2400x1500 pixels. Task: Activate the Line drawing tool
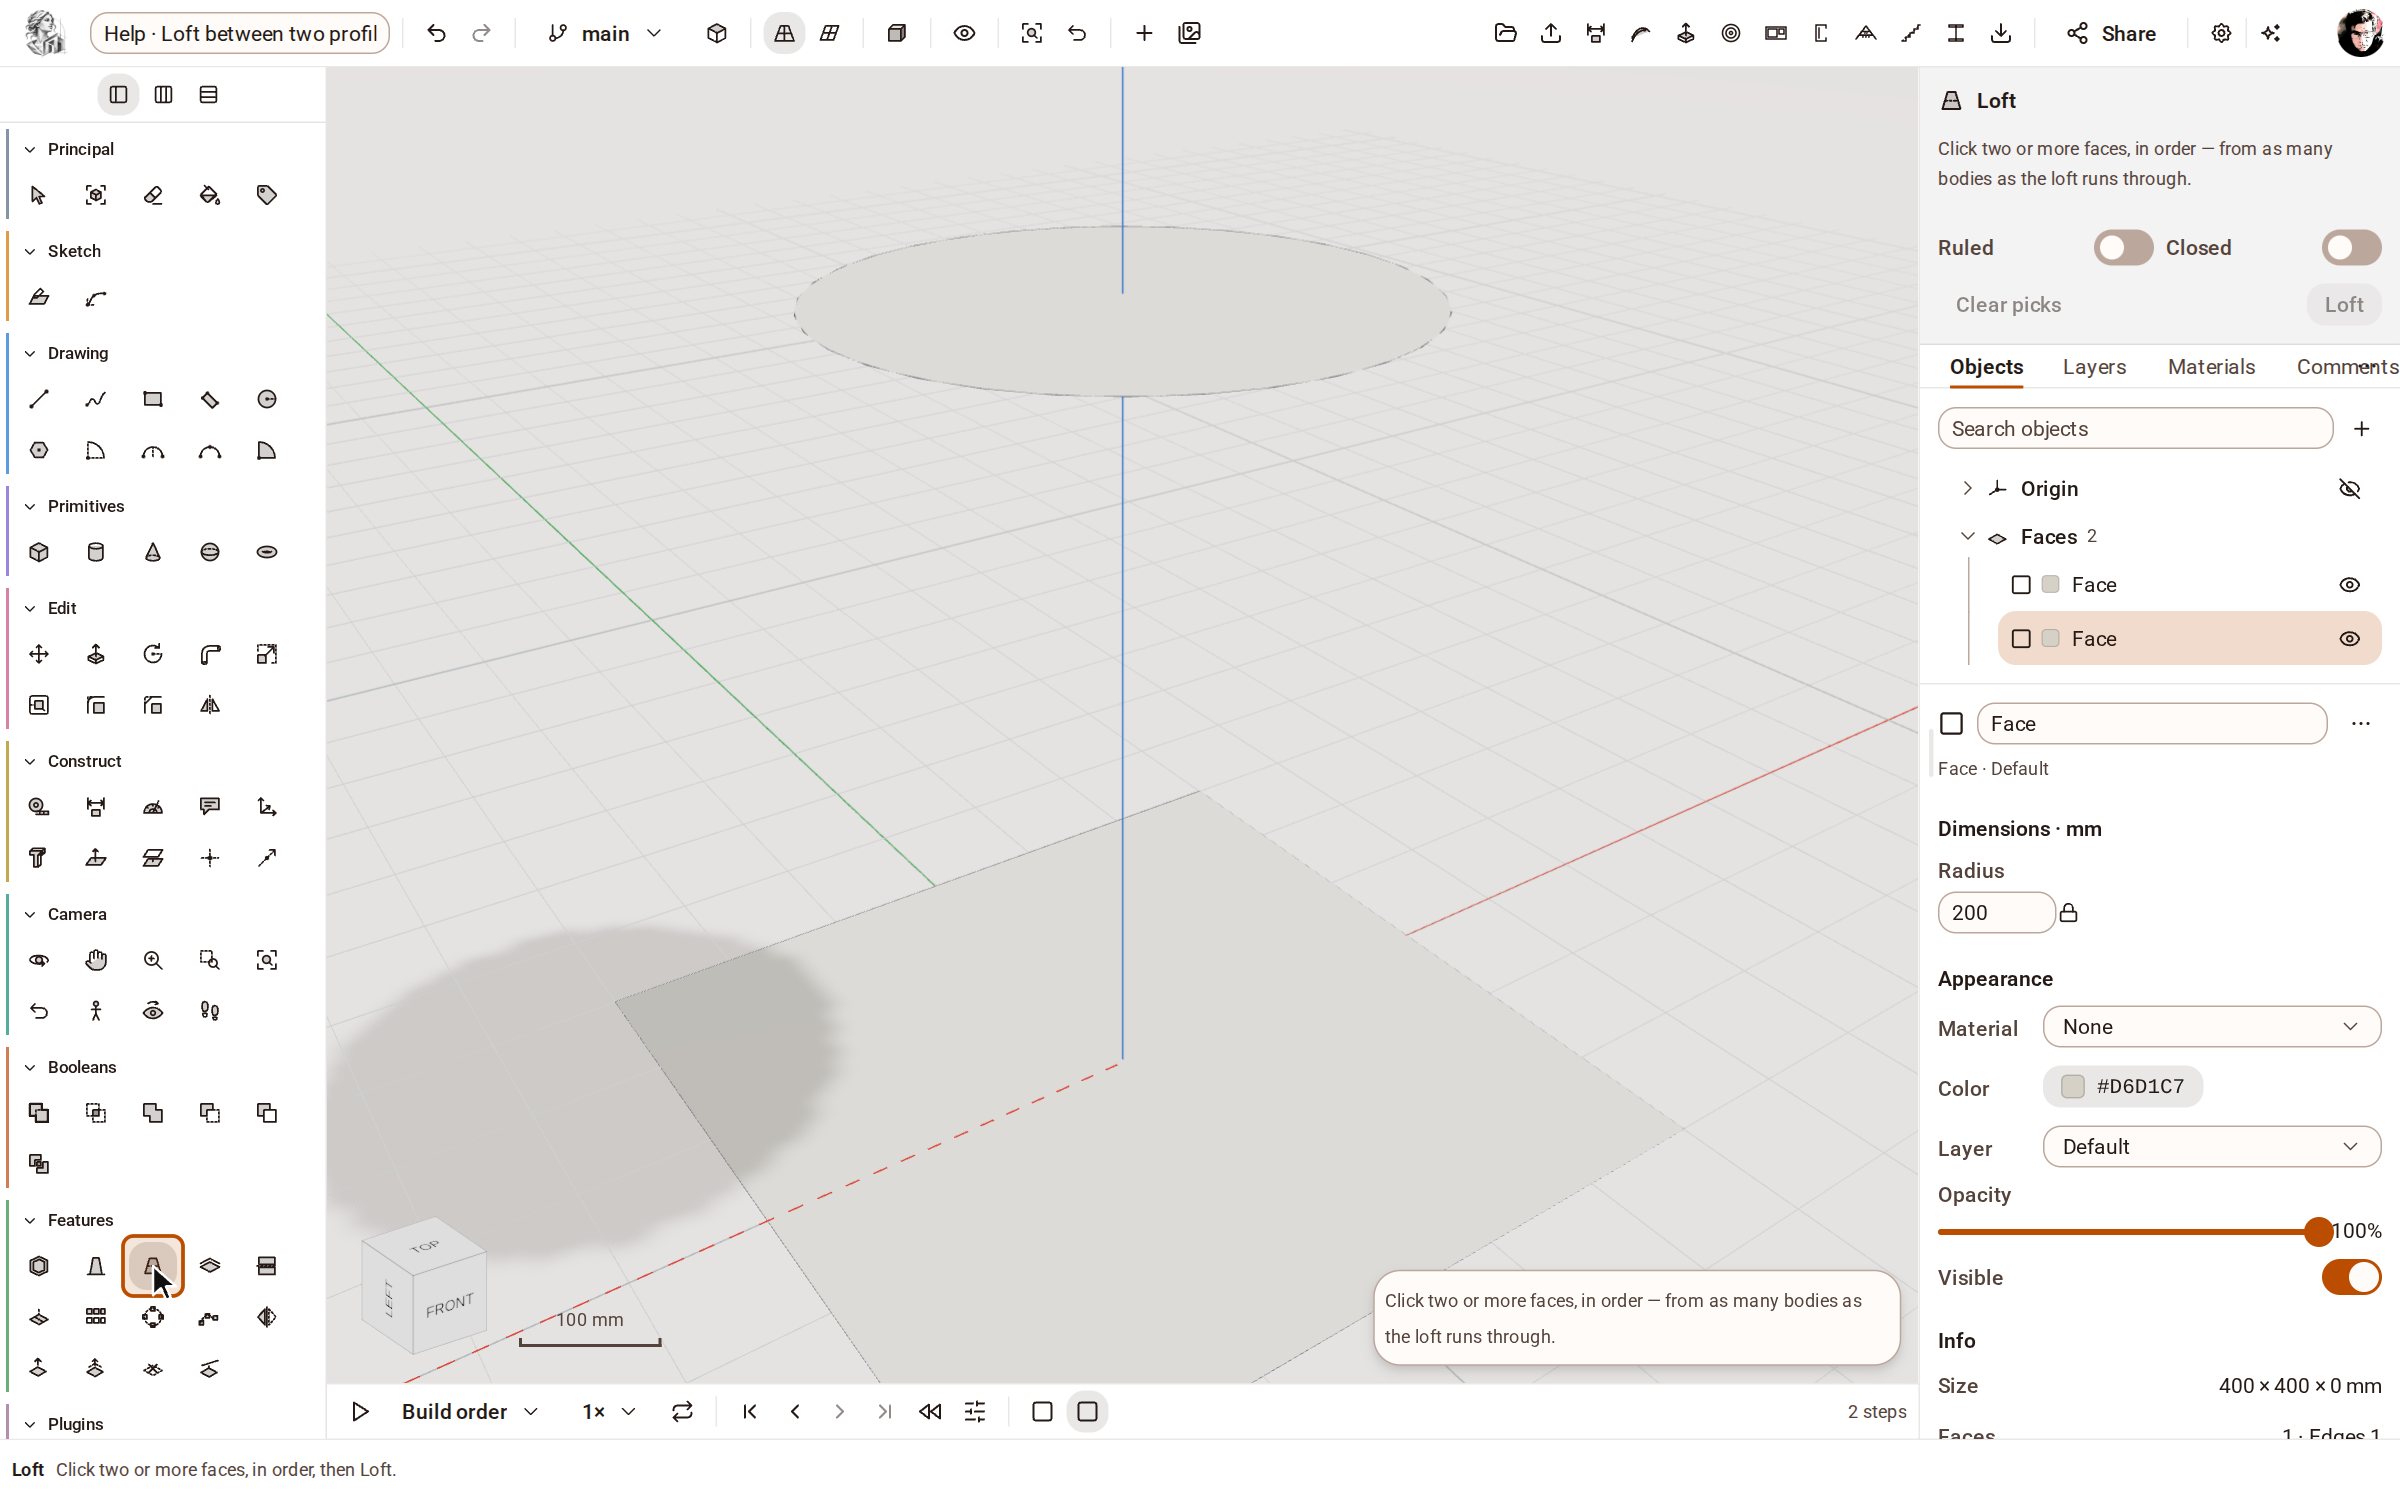pyautogui.click(x=38, y=399)
